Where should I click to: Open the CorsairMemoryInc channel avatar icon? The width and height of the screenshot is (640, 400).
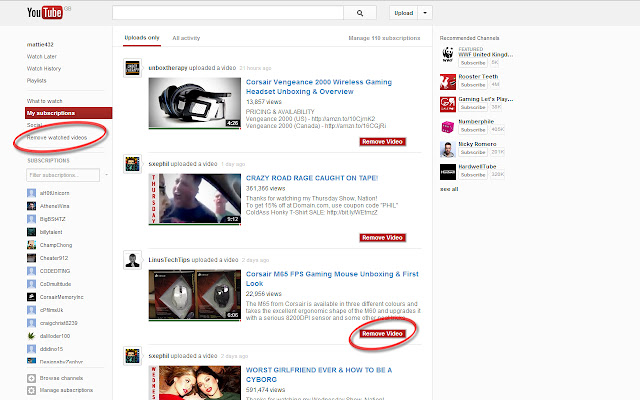pyautogui.click(x=31, y=297)
